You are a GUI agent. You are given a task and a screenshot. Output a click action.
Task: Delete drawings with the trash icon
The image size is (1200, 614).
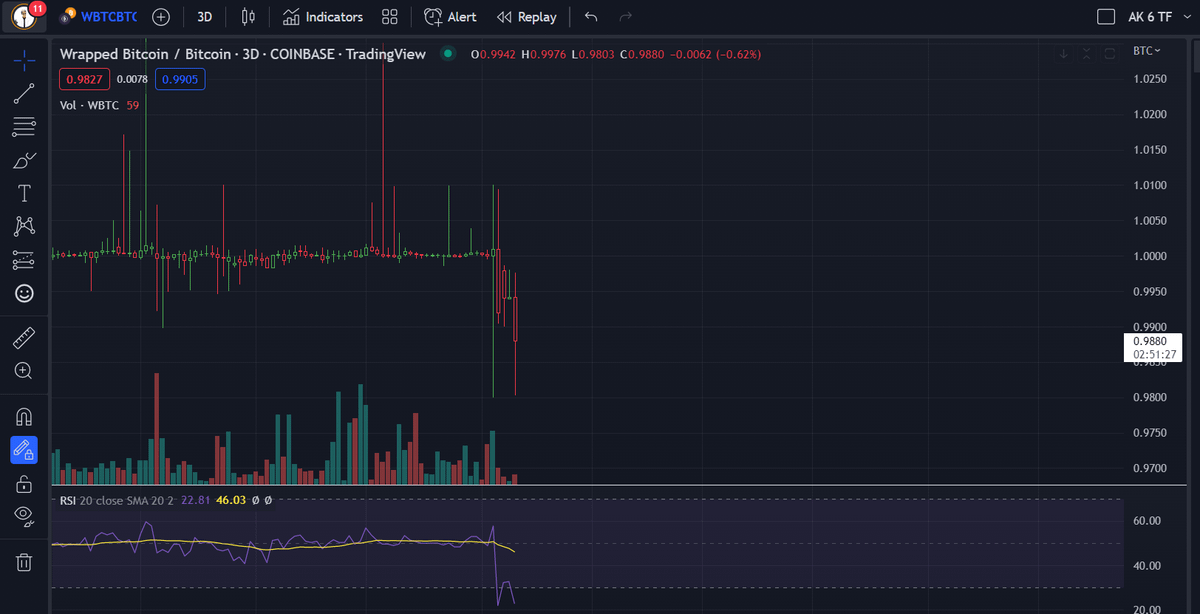(x=24, y=562)
